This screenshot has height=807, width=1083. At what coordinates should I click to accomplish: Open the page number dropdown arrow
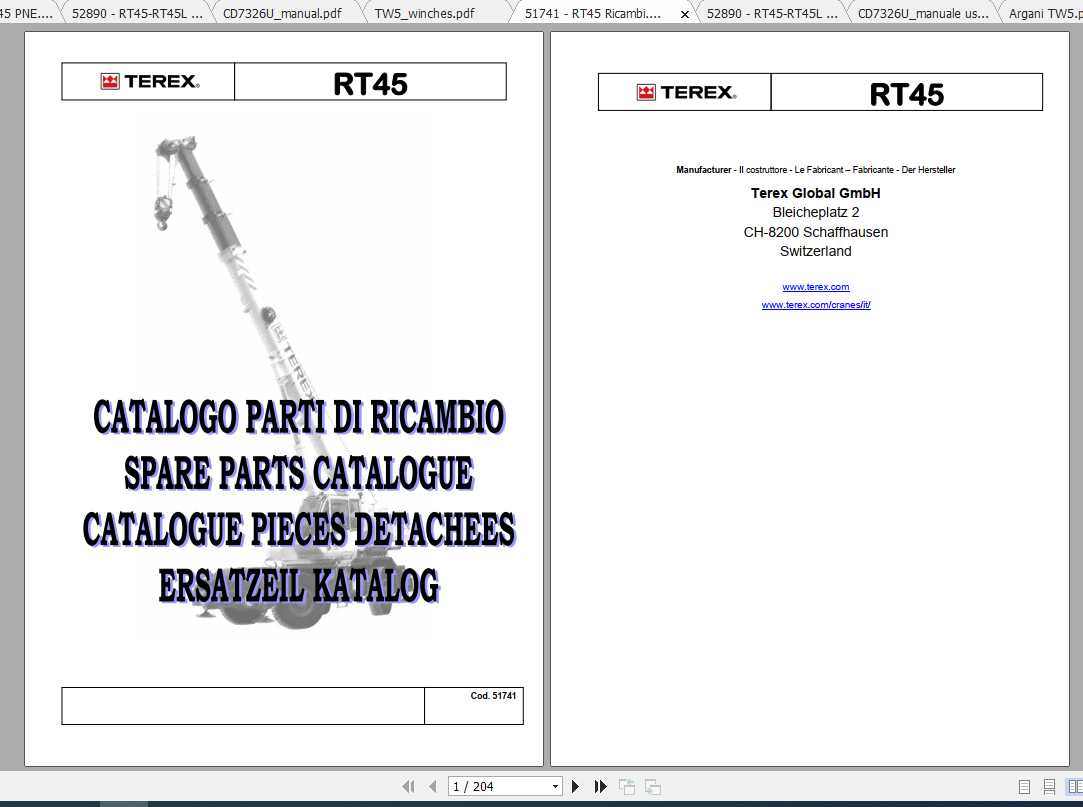pyautogui.click(x=556, y=787)
